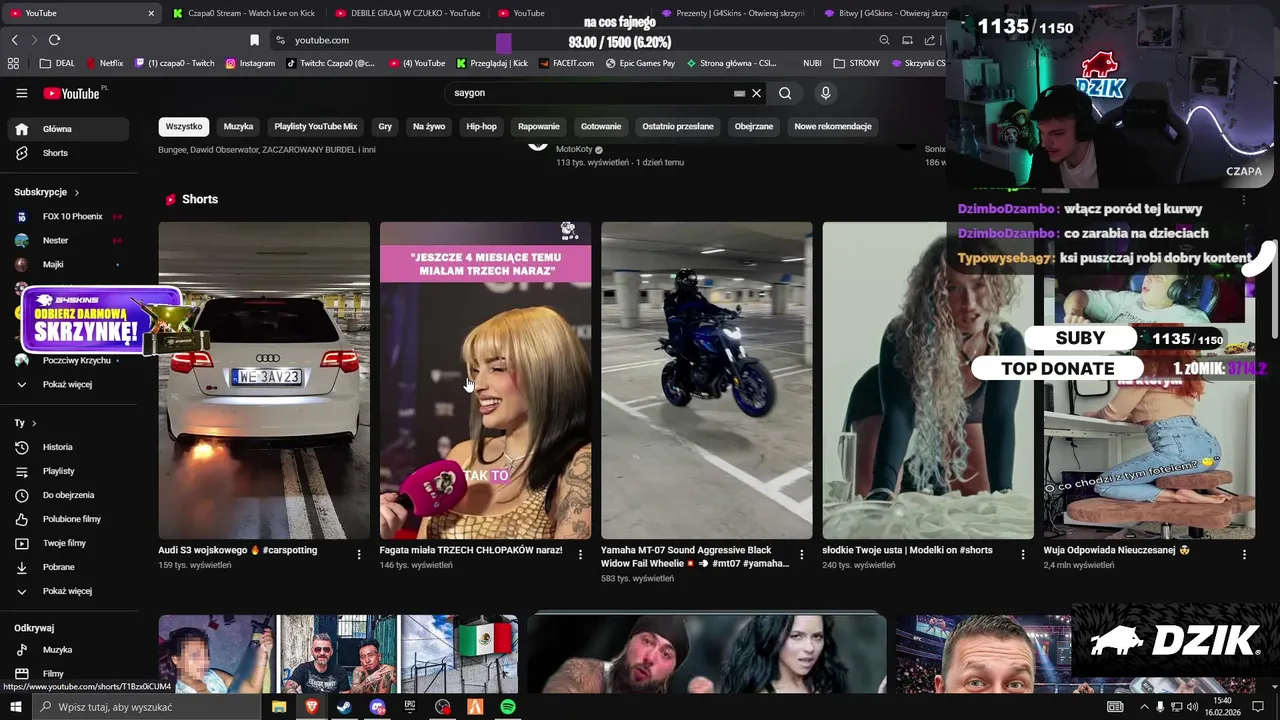Click the YouTube logo
1280x720 pixels.
pos(74,93)
